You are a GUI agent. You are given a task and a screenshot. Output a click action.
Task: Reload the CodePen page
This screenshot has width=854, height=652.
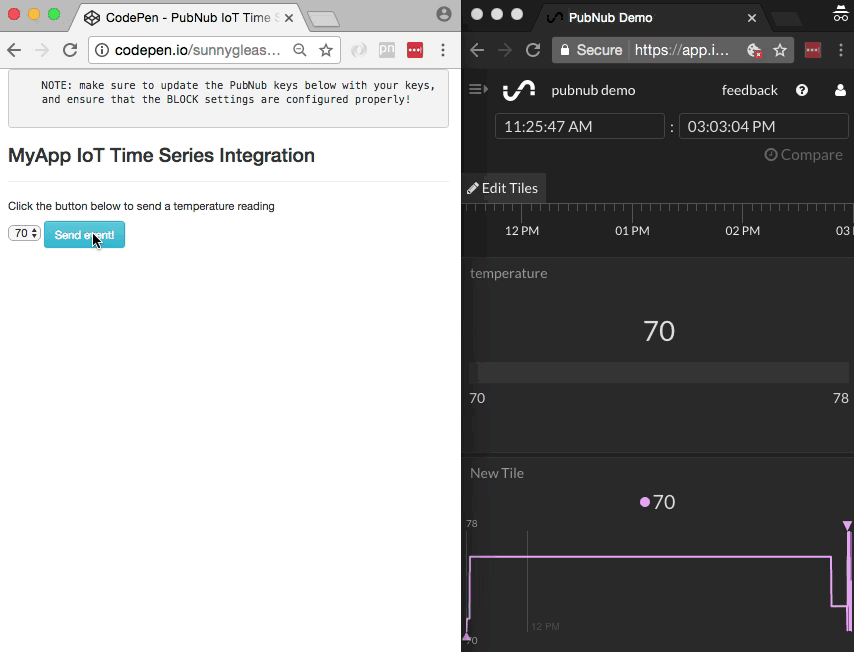point(70,50)
